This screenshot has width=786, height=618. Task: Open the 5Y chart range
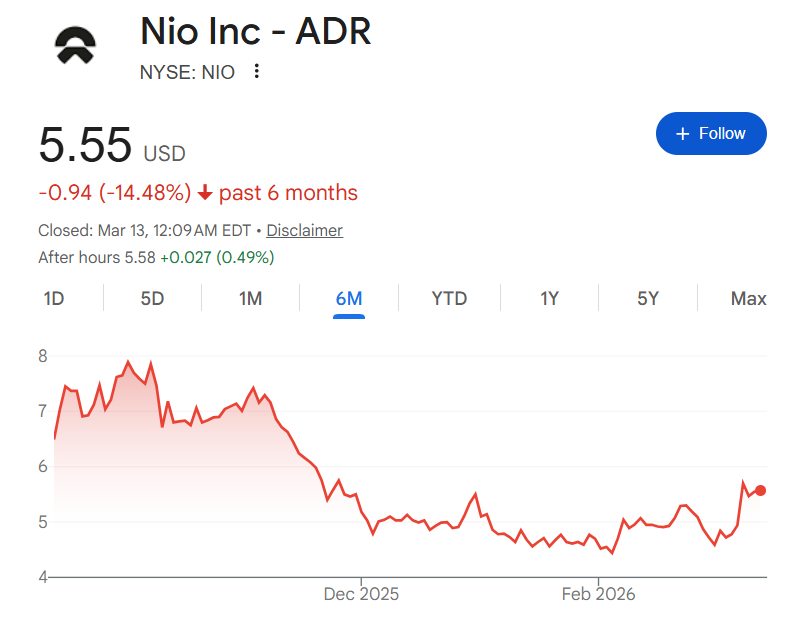tap(648, 298)
